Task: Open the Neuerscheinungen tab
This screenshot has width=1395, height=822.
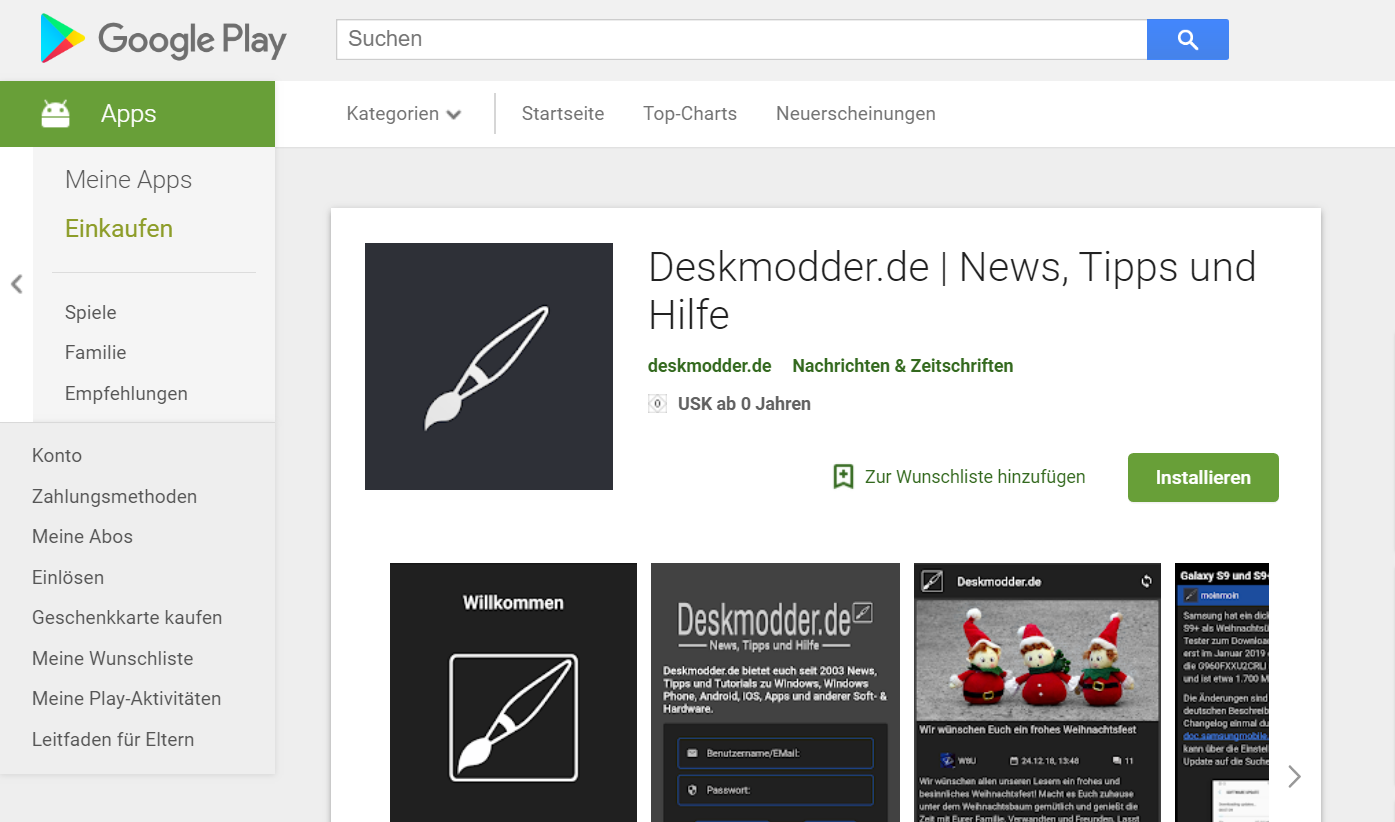Action: 856,114
